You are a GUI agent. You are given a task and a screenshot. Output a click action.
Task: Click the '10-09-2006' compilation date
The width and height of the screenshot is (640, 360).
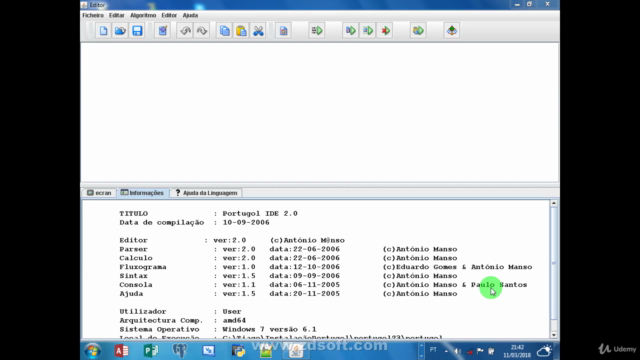[x=246, y=222]
